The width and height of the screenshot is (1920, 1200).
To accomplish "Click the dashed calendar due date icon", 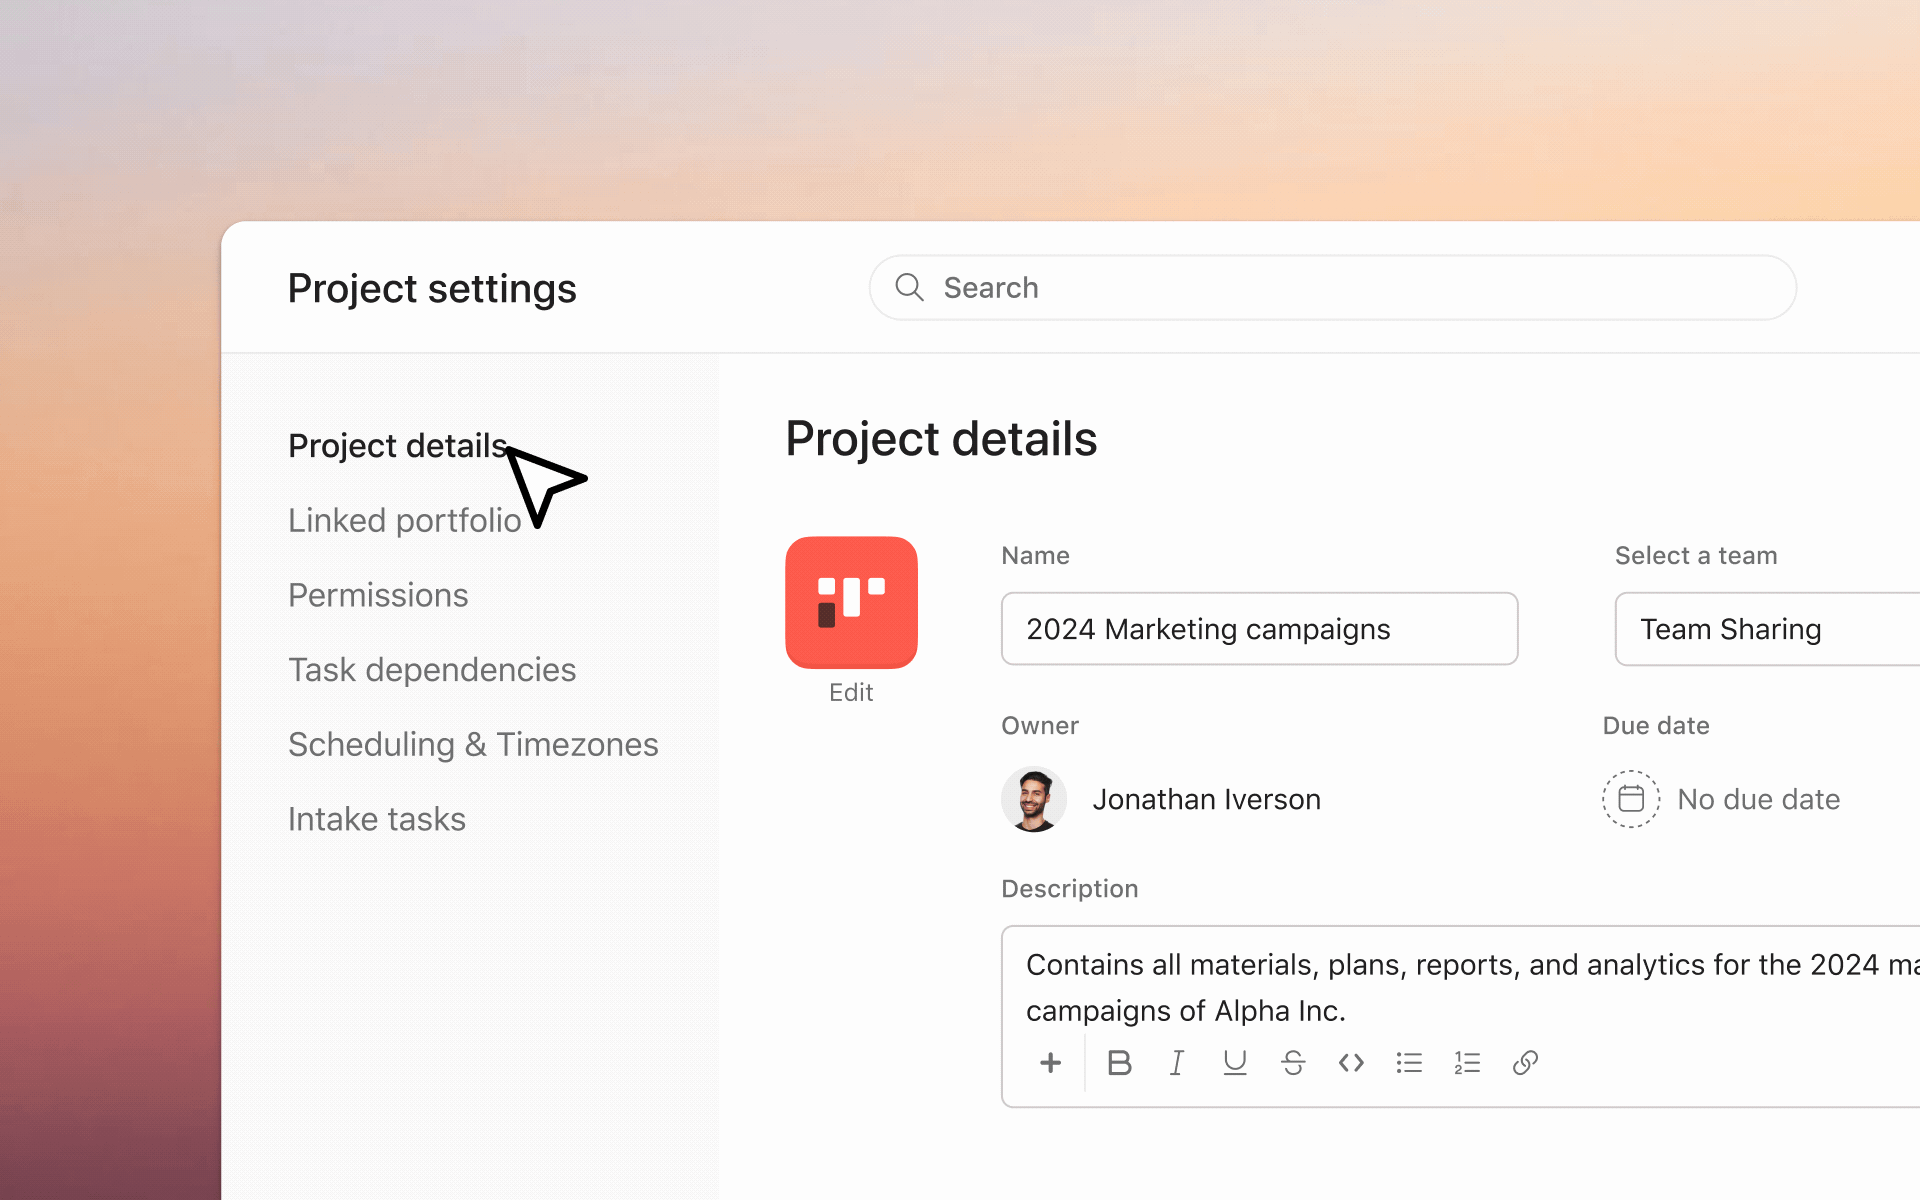I will [x=1631, y=798].
